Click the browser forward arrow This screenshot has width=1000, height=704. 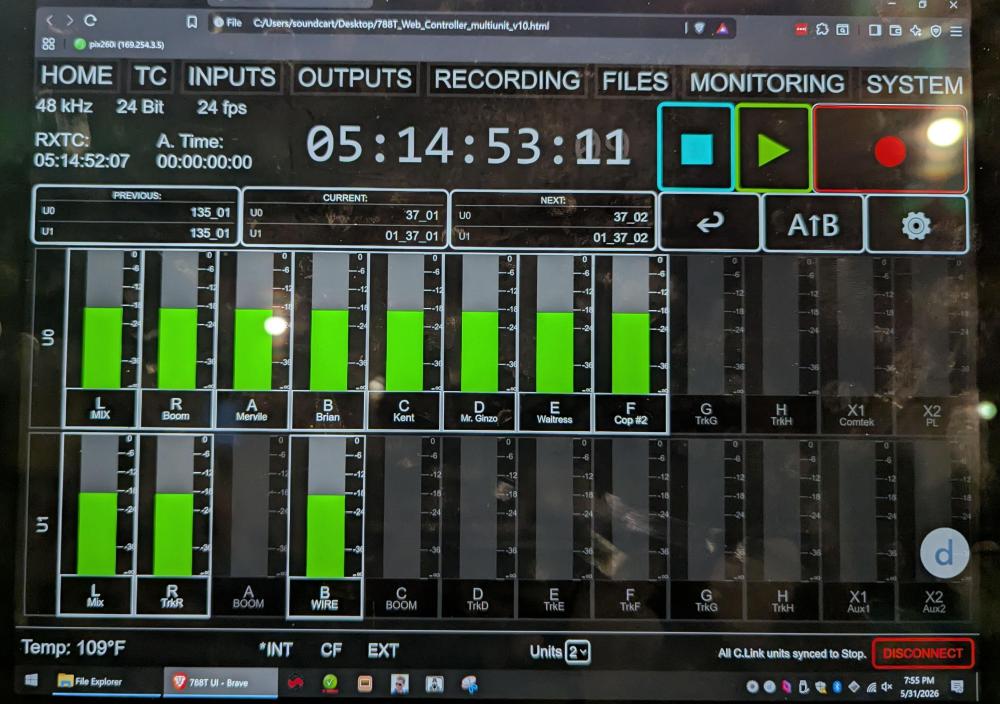point(70,20)
